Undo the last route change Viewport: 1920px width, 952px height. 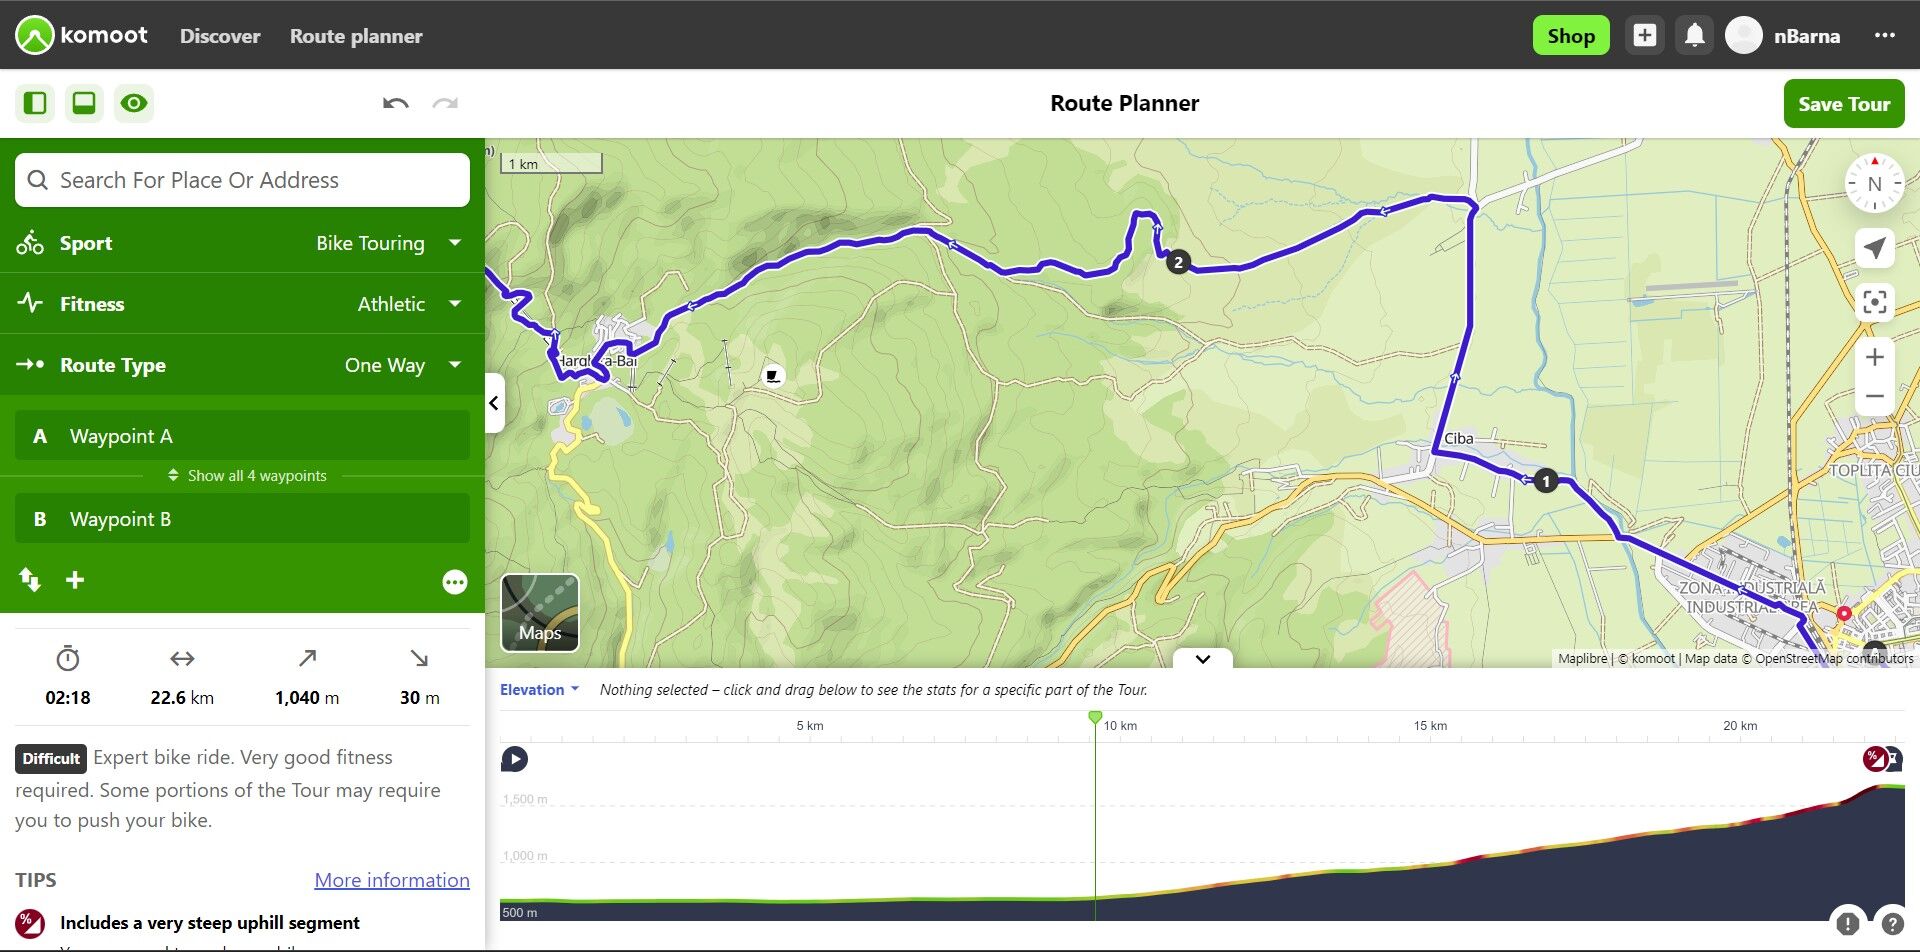tap(395, 103)
